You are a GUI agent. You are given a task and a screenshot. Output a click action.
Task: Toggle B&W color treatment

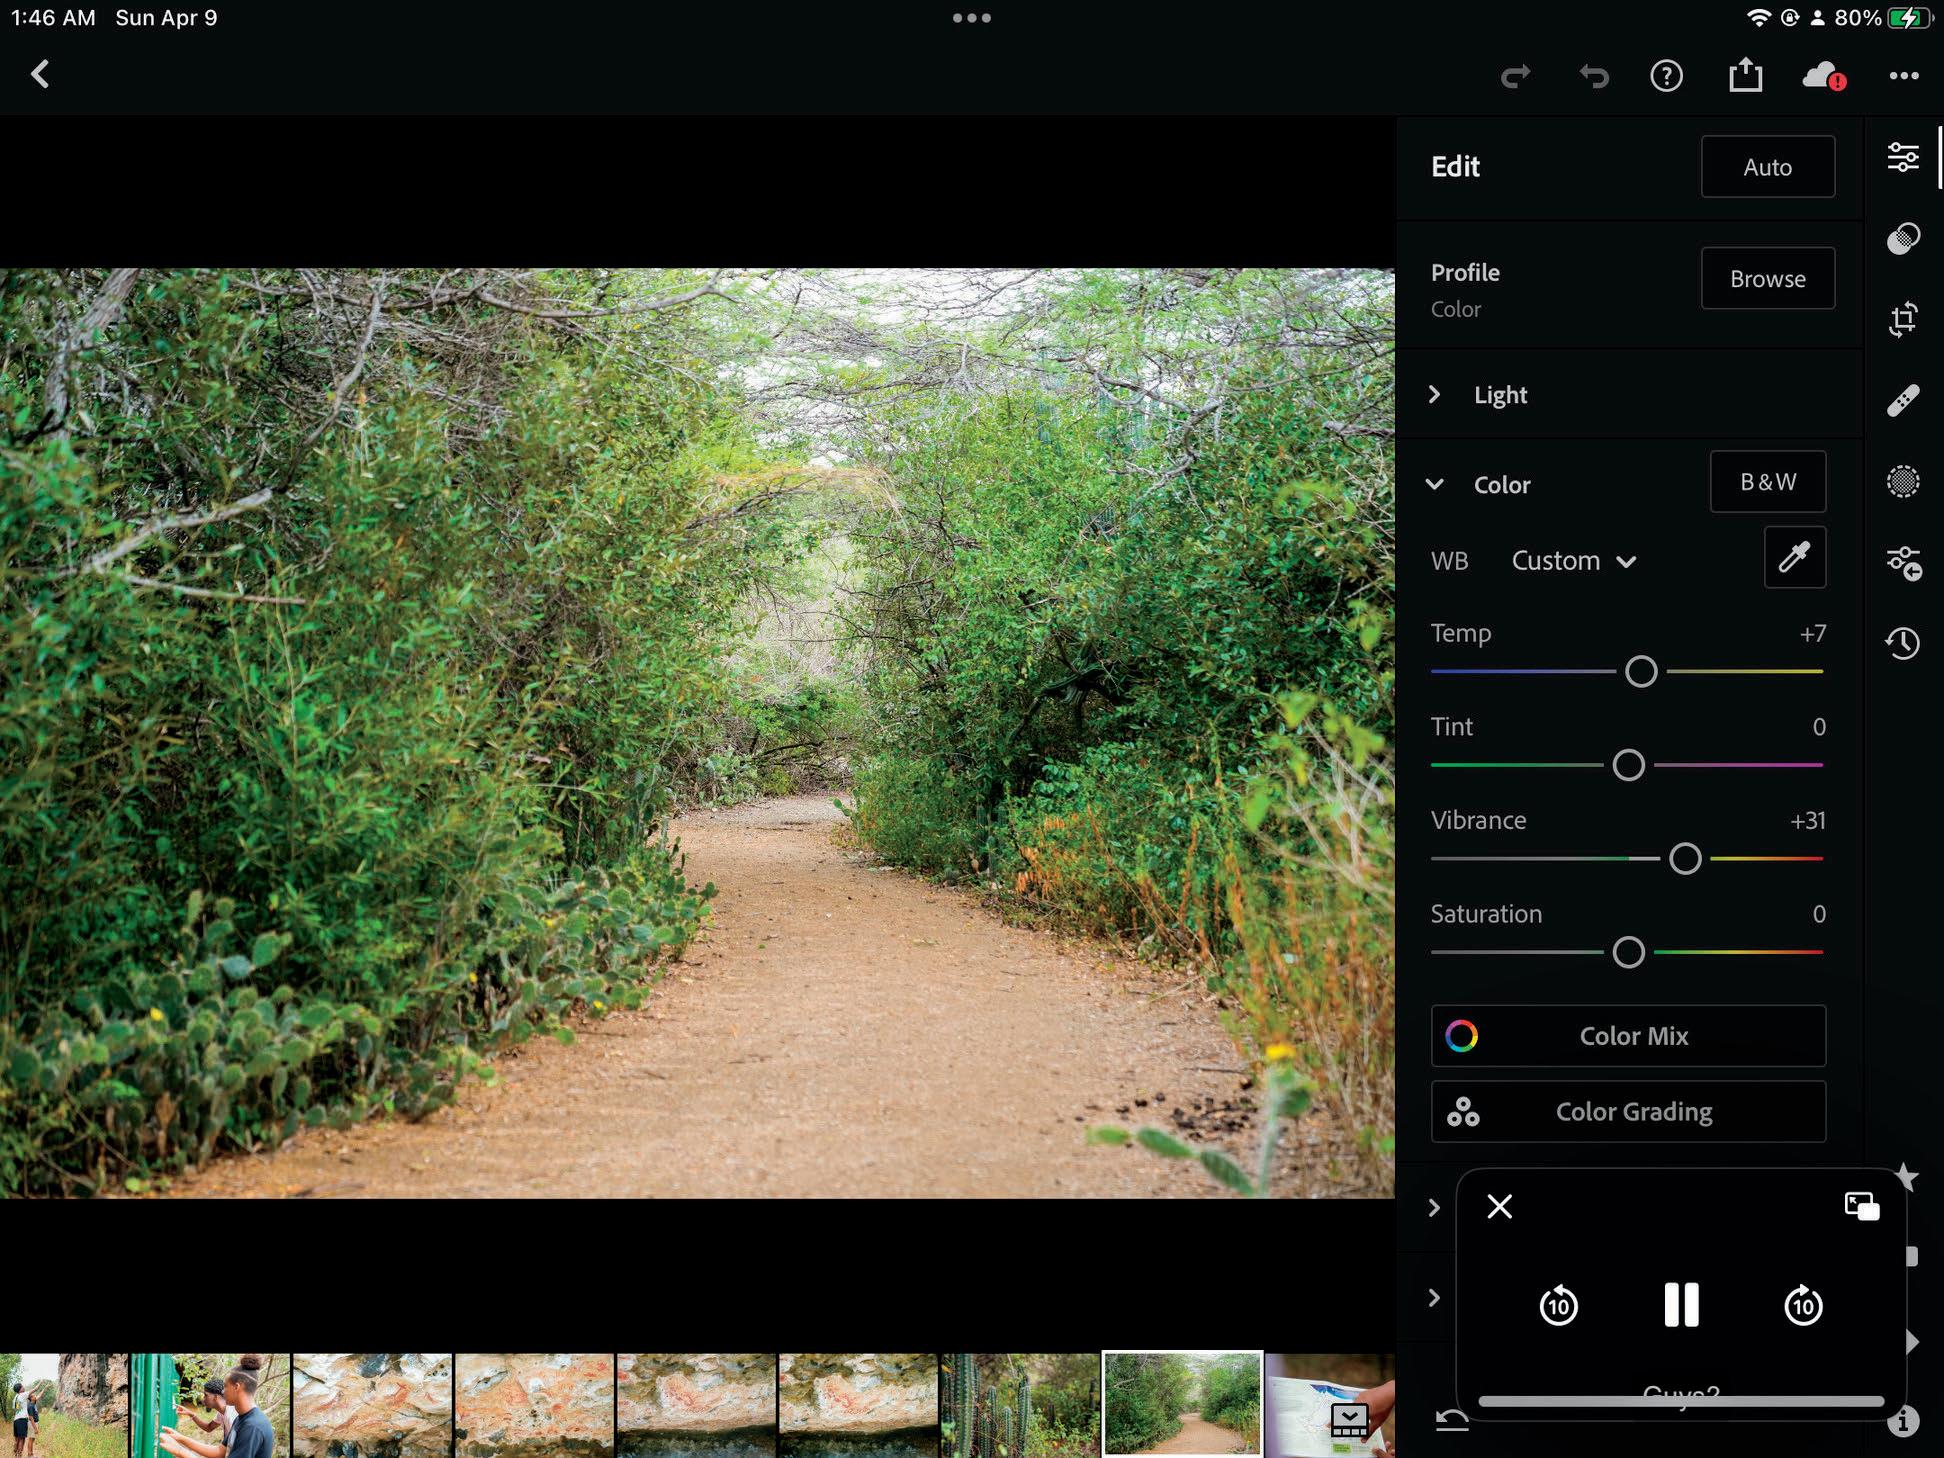point(1767,482)
